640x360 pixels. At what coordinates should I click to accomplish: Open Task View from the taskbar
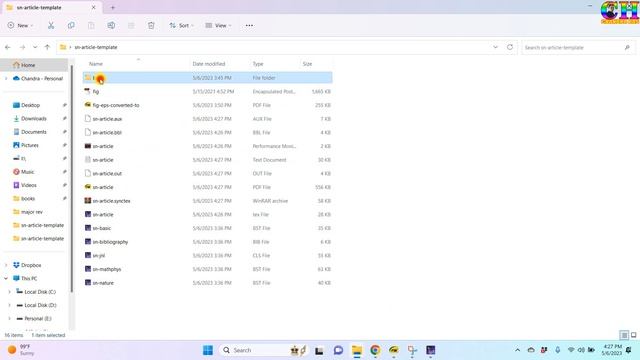click(x=319, y=350)
